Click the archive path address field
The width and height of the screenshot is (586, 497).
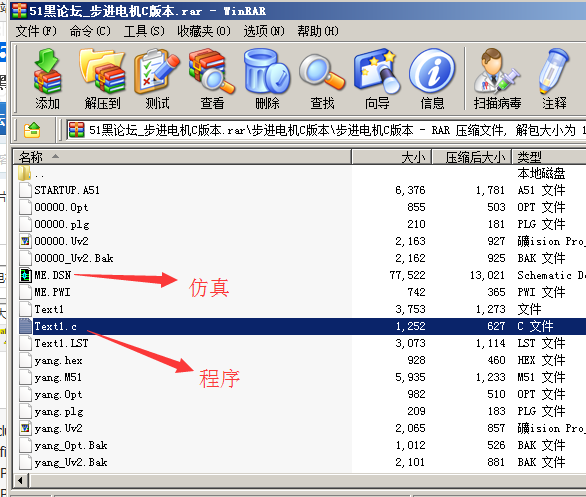click(x=325, y=130)
